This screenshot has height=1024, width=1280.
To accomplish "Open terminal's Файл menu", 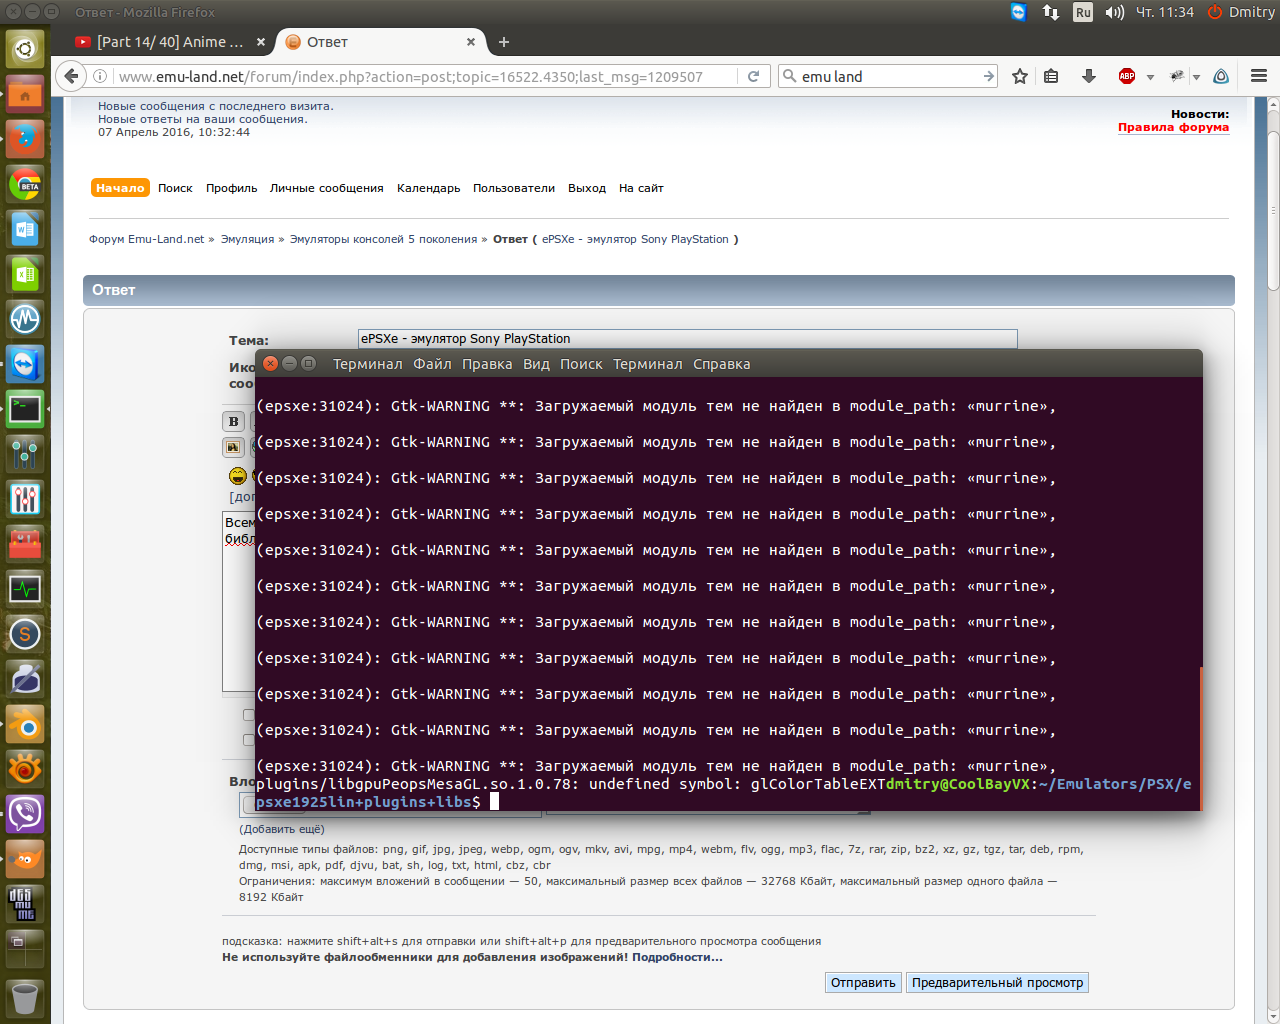I will coord(432,364).
